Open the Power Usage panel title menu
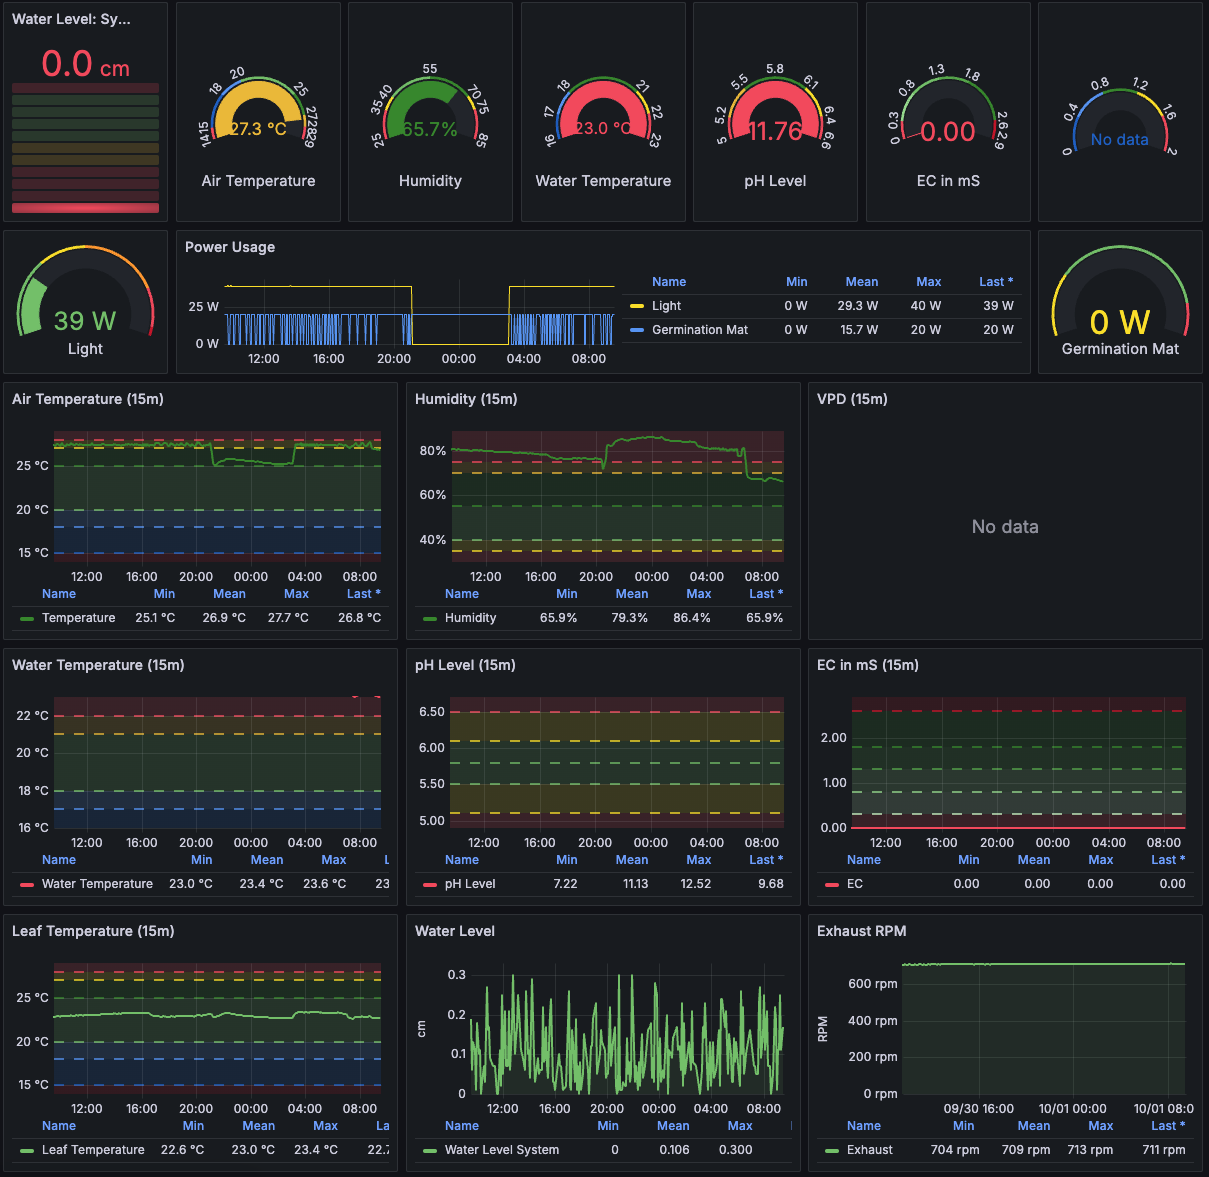 230,247
